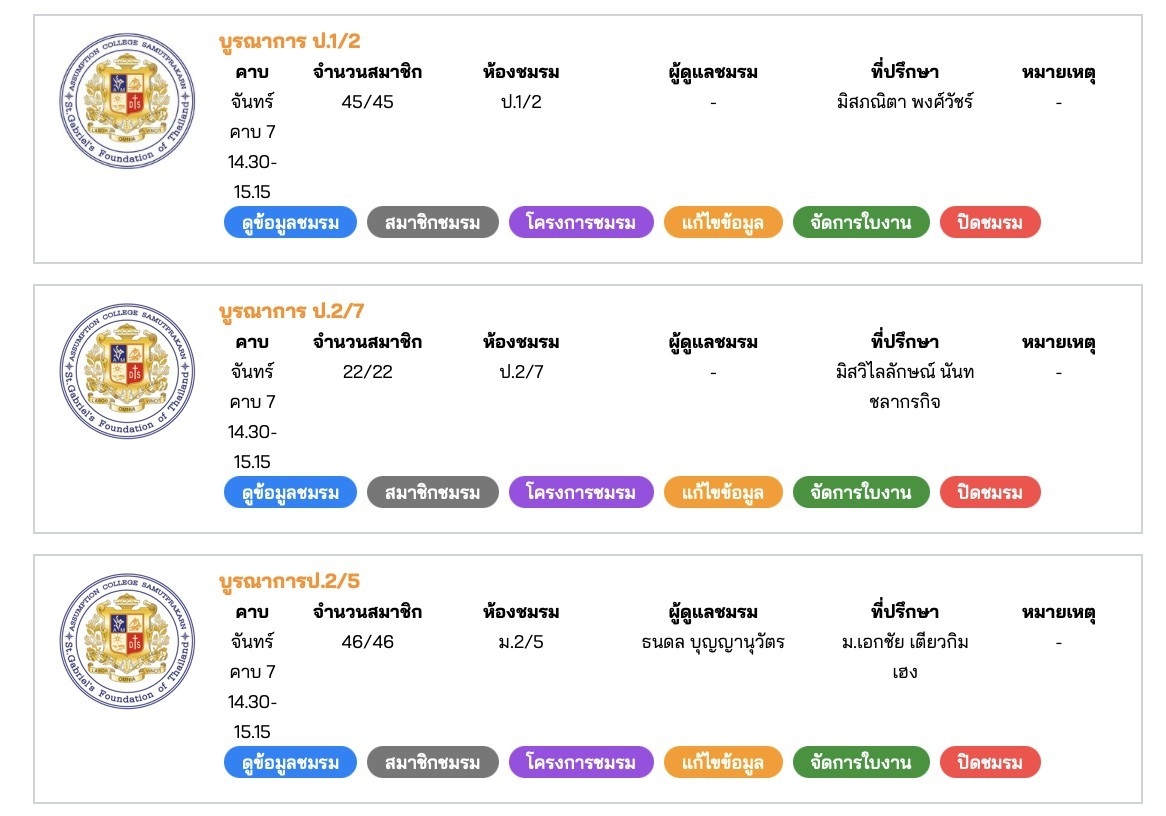Screen dimensions: 1166x816
Task: View ดูข้อมูลชมรม for บูรณาการป.2/5
Action: (x=290, y=762)
